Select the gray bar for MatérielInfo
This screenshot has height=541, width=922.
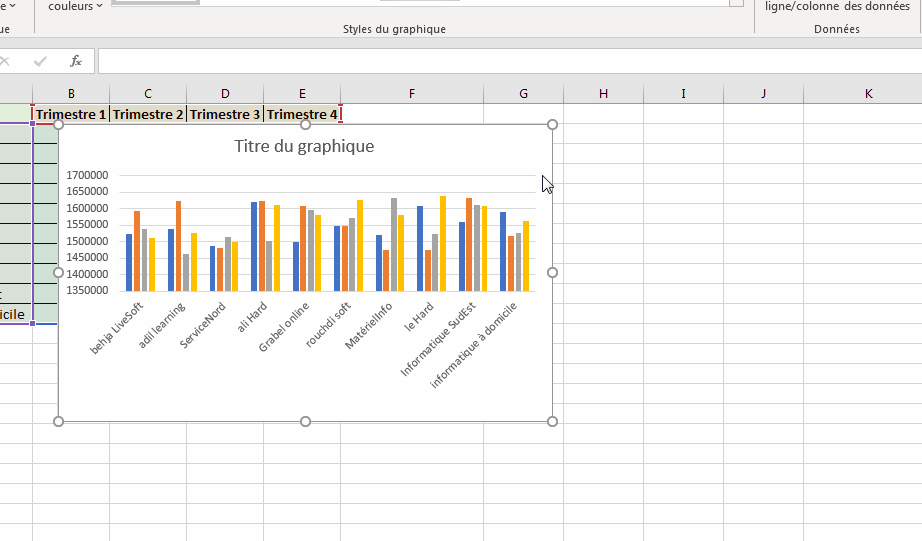[394, 245]
